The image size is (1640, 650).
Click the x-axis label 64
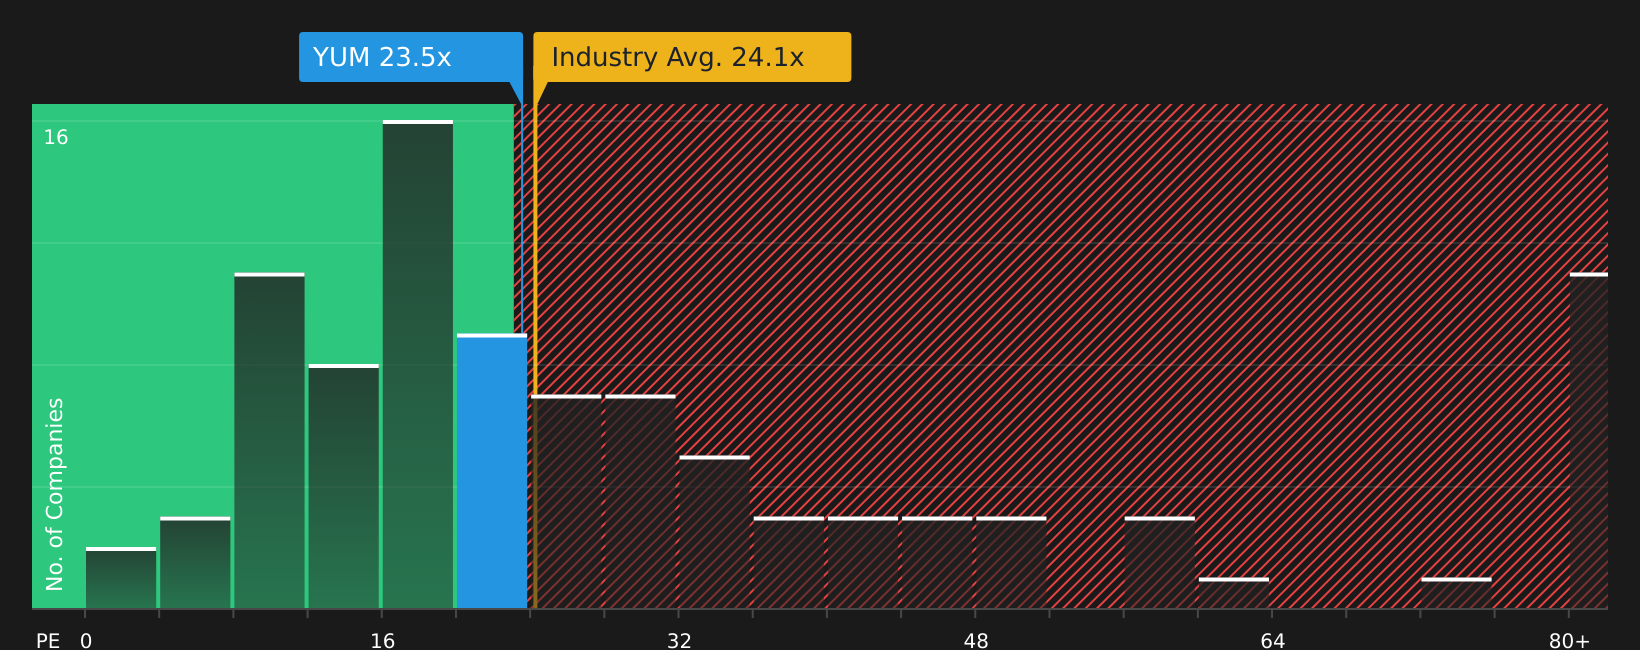1272,640
